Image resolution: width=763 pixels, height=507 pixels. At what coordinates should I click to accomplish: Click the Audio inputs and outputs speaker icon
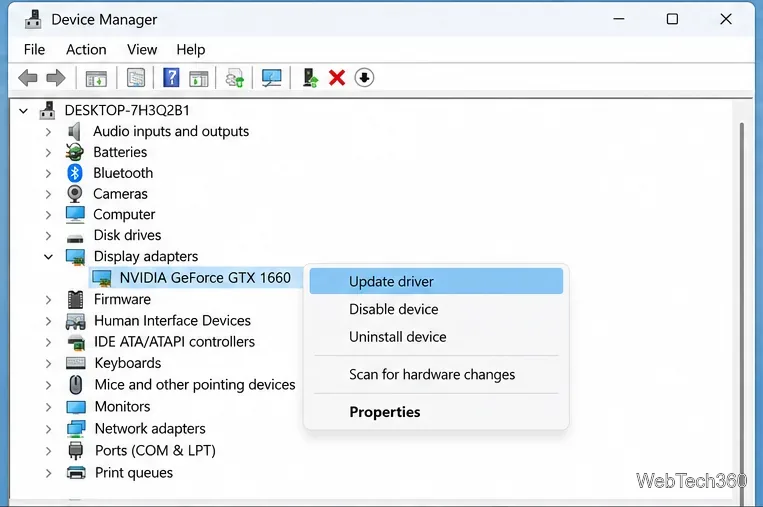coord(74,131)
